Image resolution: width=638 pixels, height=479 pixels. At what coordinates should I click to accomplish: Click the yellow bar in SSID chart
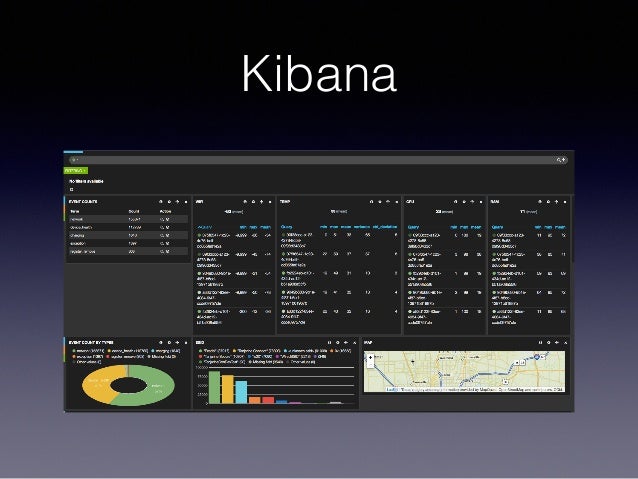coord(227,389)
